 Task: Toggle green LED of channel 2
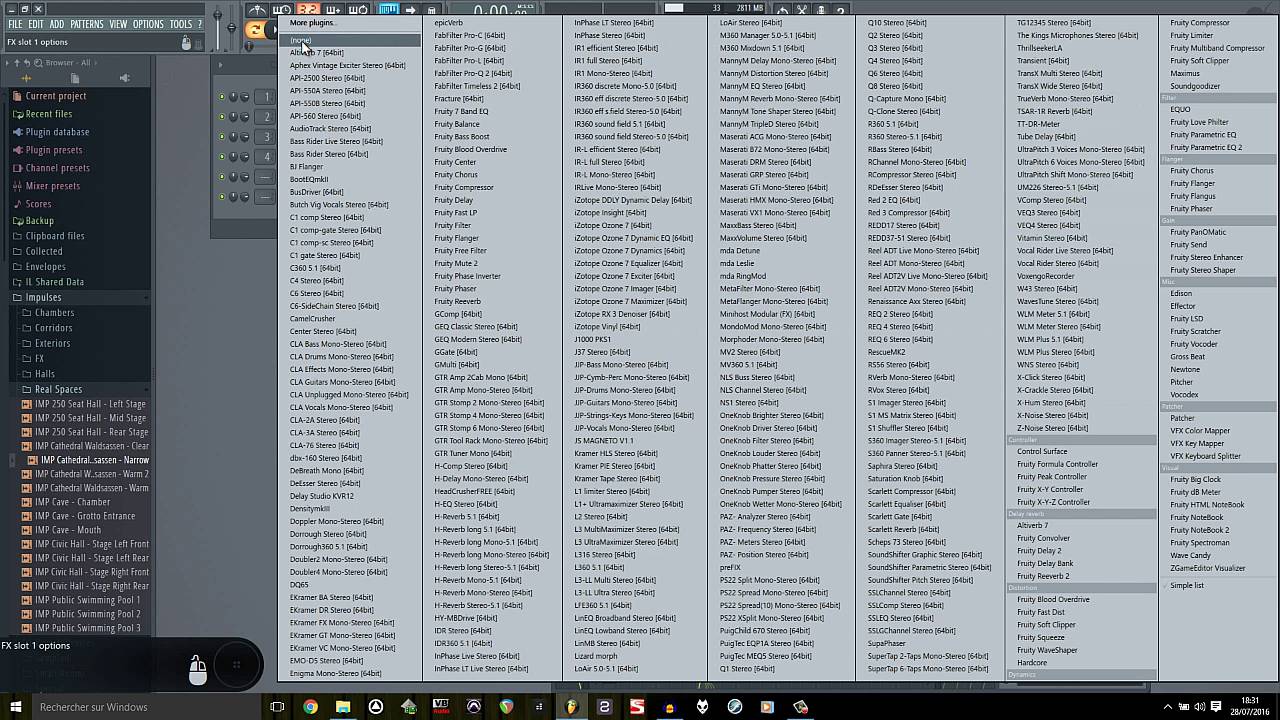tap(222, 117)
